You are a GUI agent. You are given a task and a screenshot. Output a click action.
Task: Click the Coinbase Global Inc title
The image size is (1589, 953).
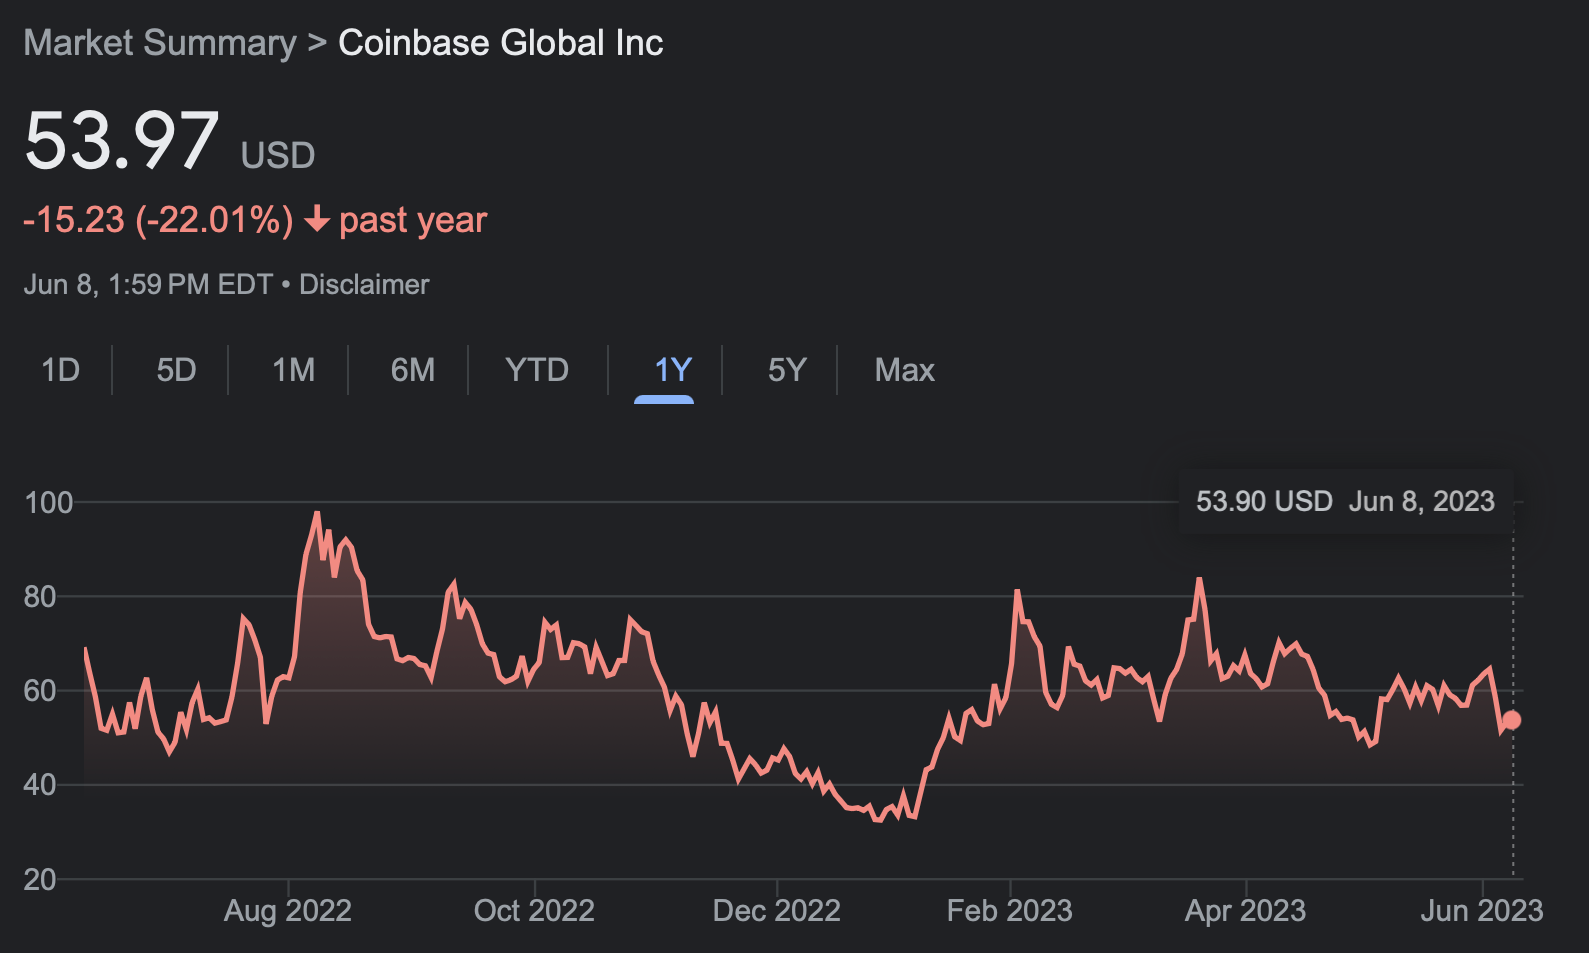coord(501,43)
